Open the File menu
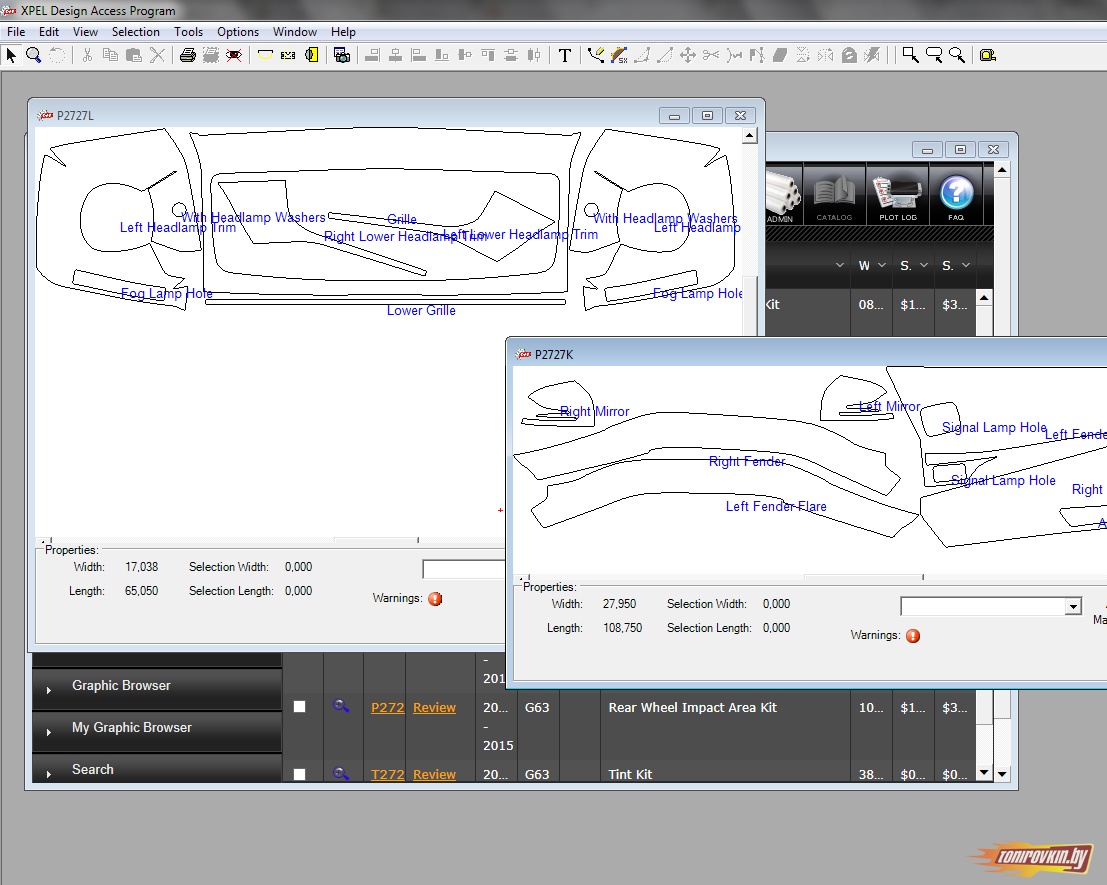Viewport: 1107px width, 885px height. pos(16,32)
